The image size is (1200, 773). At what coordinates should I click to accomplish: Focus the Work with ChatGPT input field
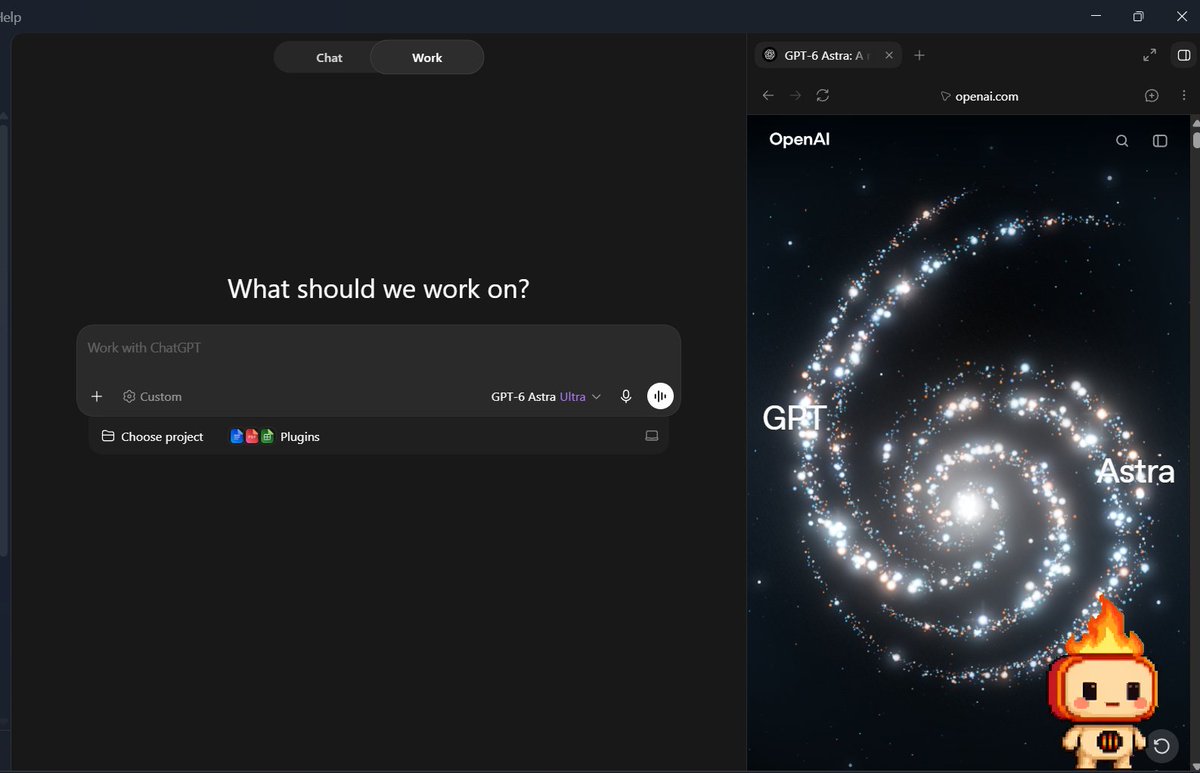378,348
